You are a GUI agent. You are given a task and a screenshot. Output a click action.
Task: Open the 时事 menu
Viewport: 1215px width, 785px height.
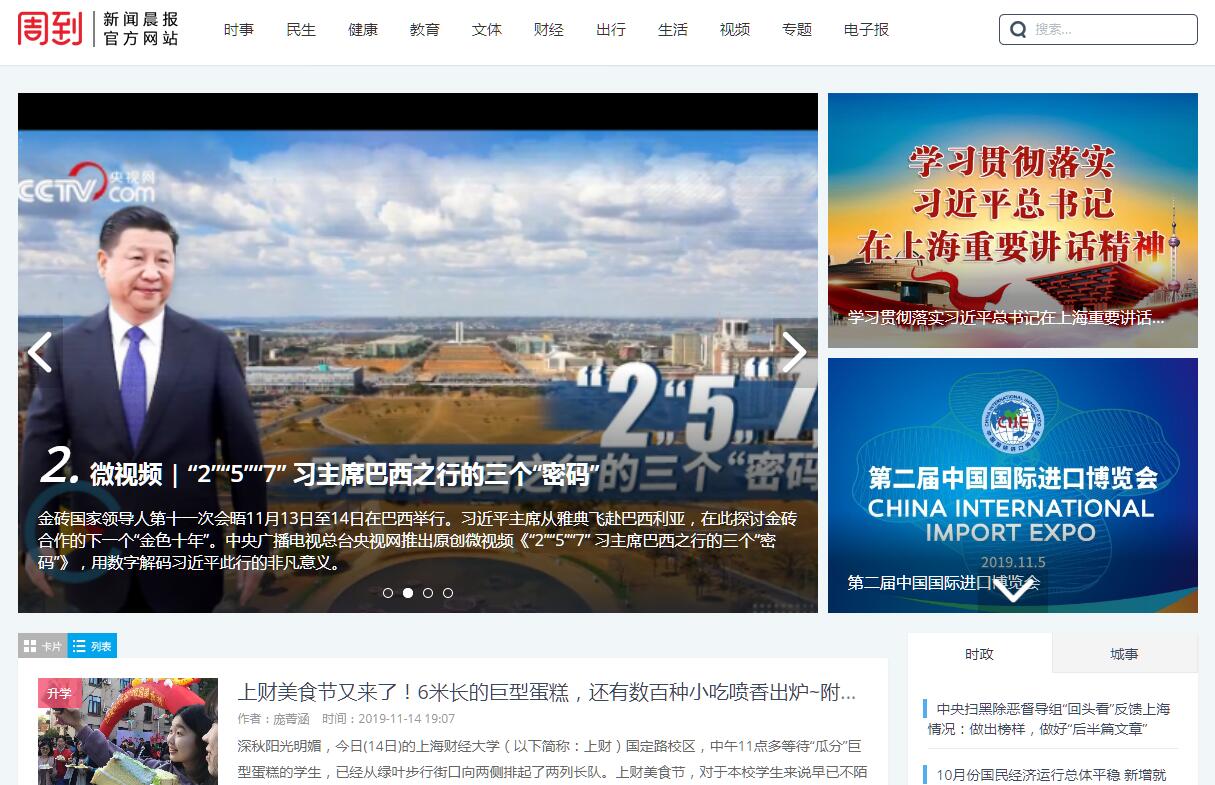click(239, 30)
